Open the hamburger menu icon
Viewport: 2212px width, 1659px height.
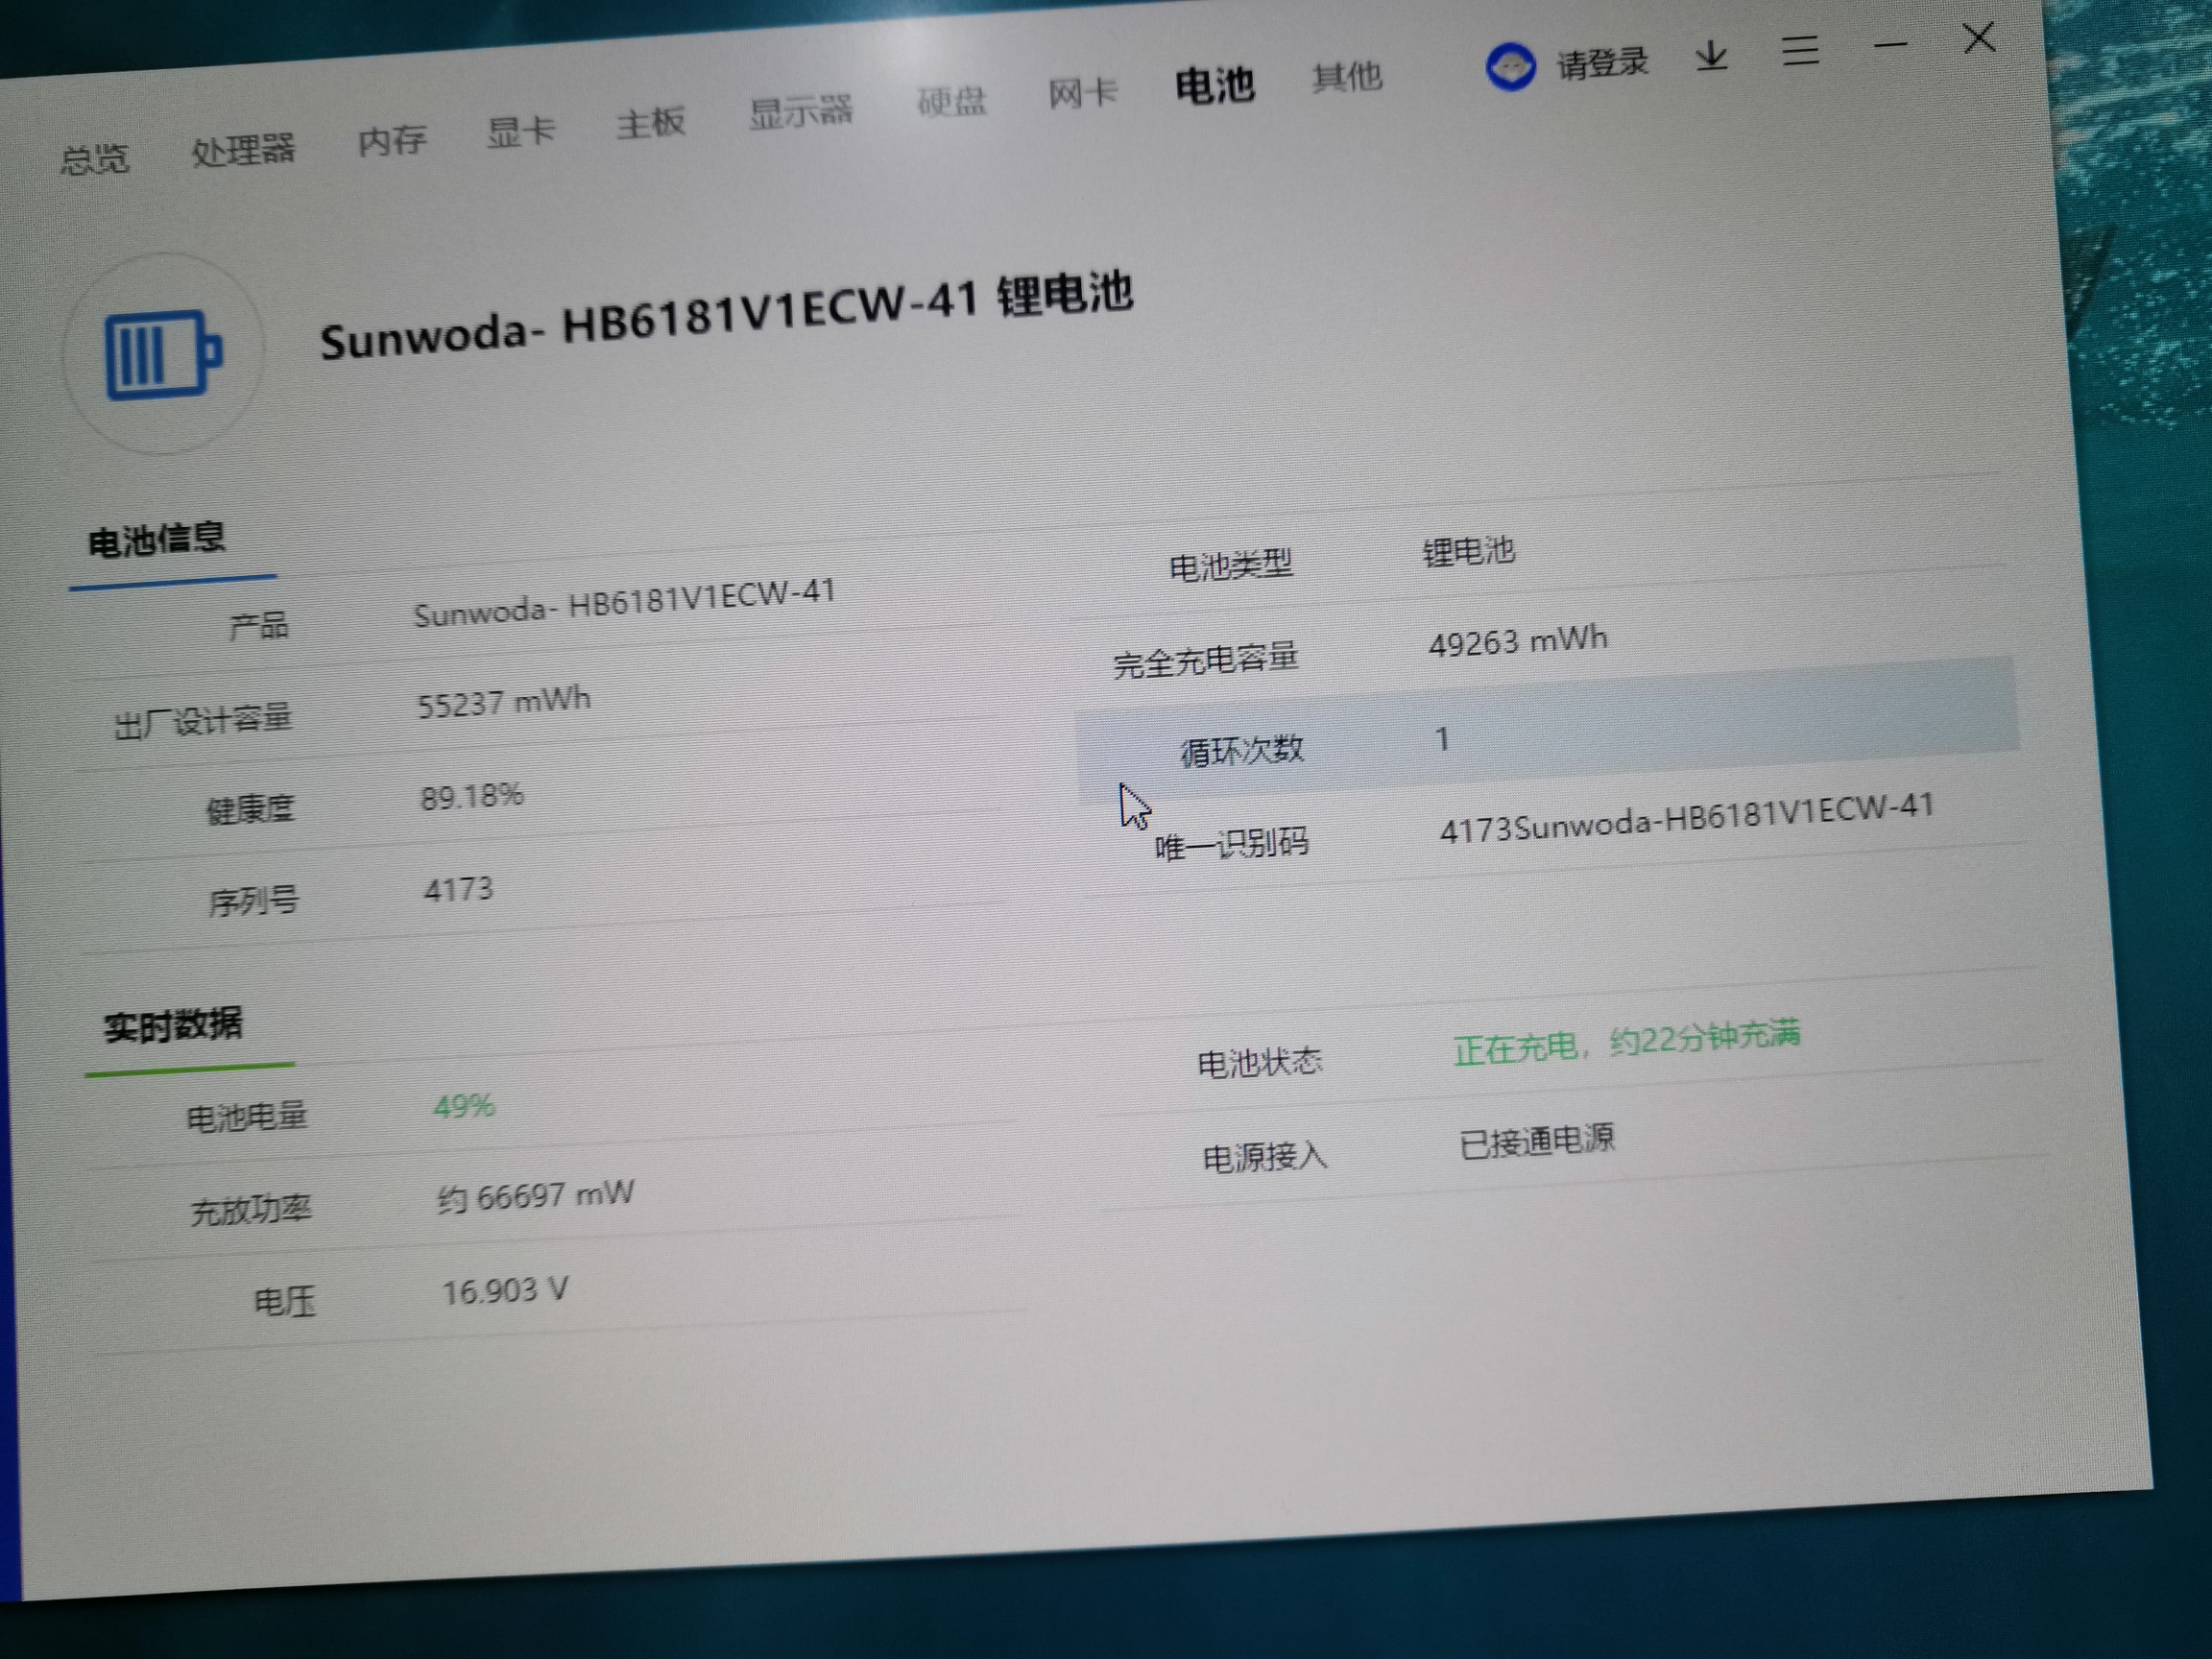pos(1800,50)
